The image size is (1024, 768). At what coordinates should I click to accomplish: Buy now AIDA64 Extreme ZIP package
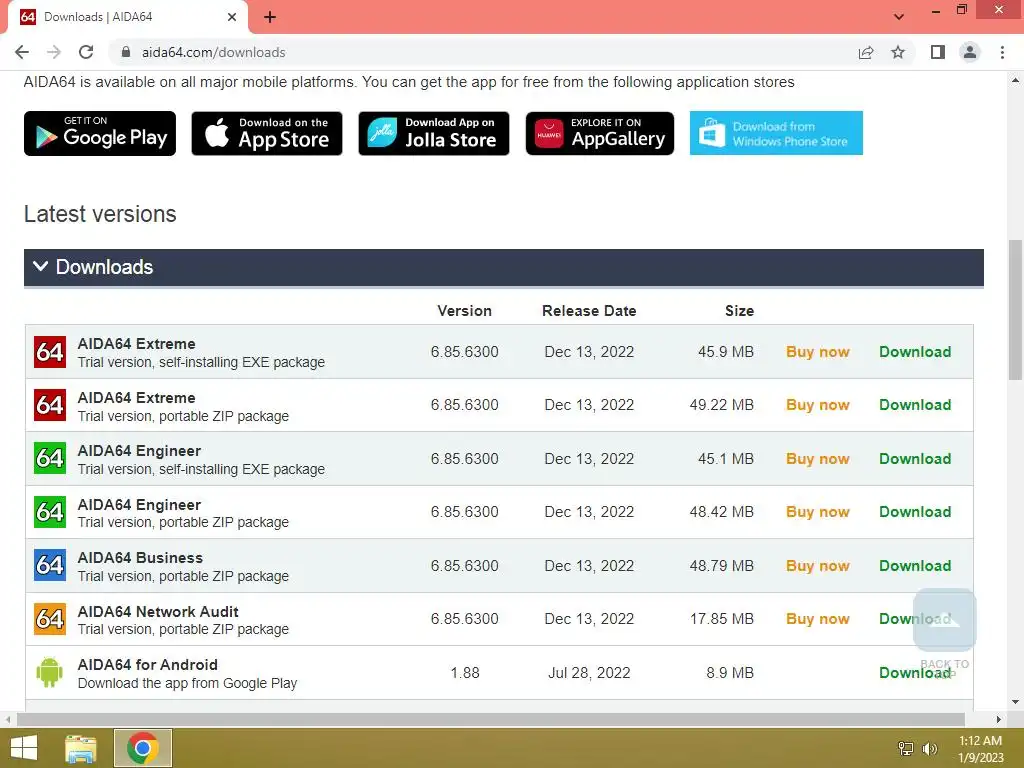tap(818, 405)
